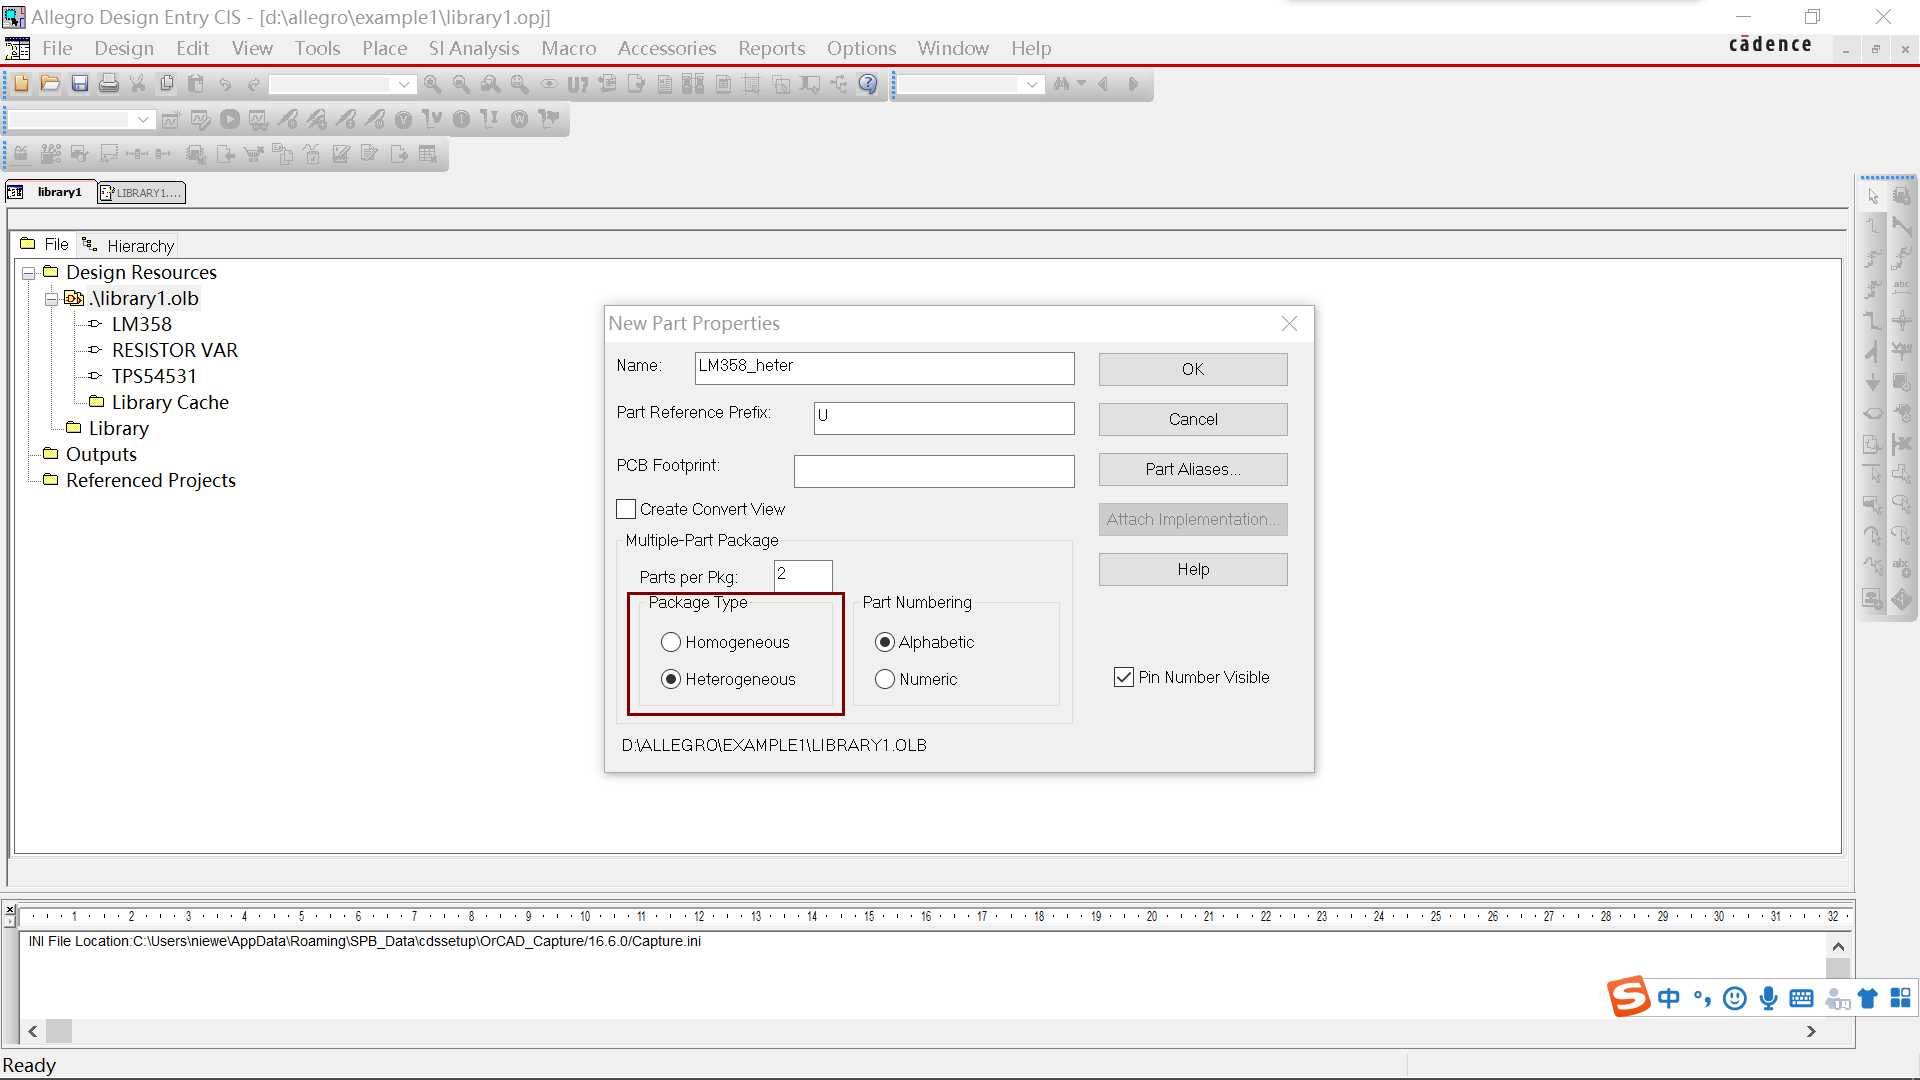Select the Heterogeneous package type
This screenshot has height=1080, width=1920.
coord(671,679)
